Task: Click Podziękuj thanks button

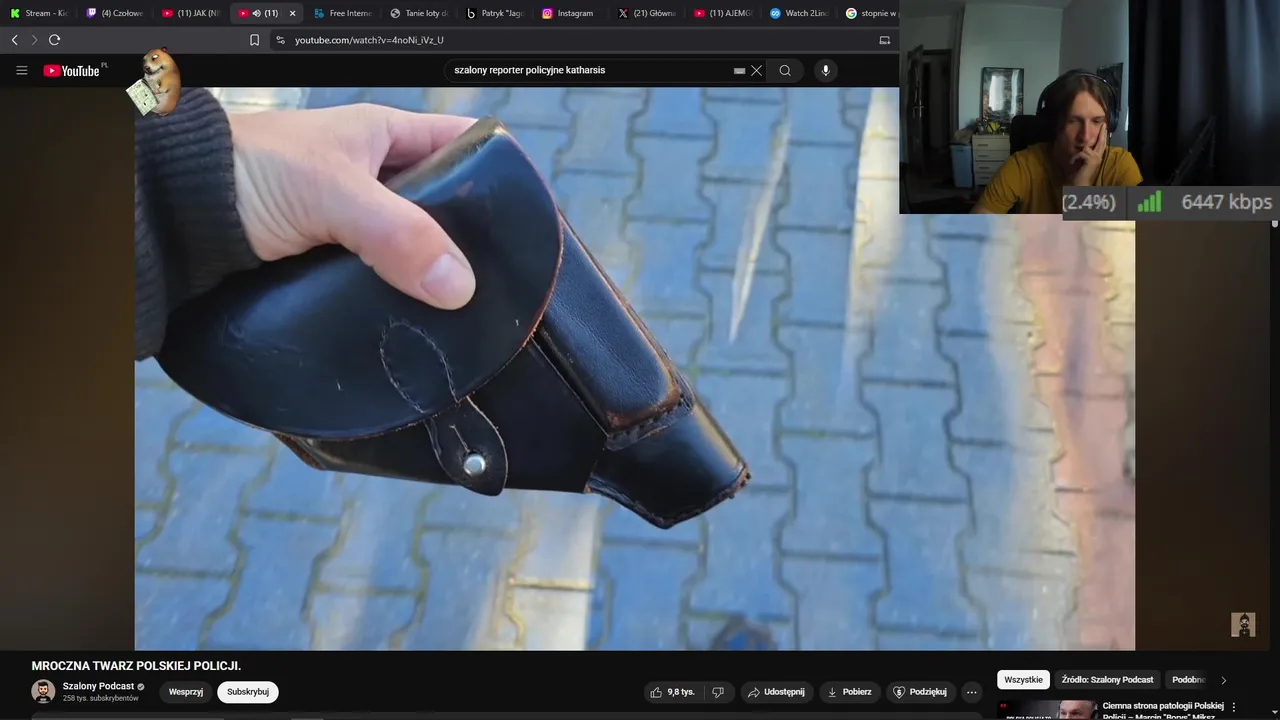Action: coord(920,692)
